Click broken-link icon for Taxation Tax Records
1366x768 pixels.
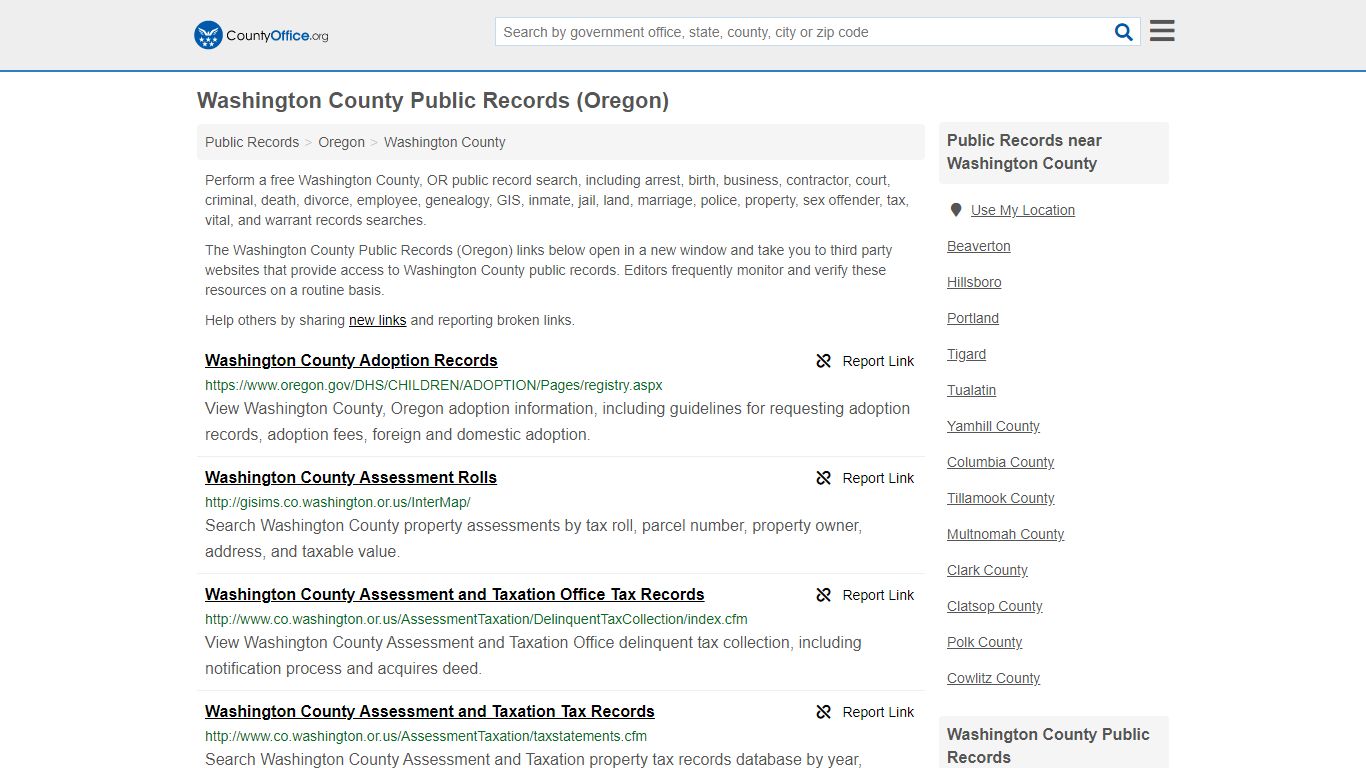[x=824, y=712]
